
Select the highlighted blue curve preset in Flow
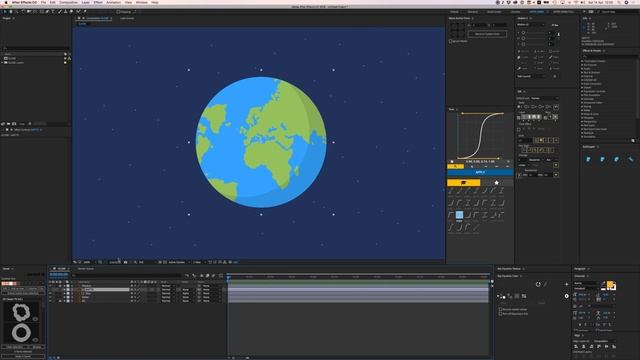tap(459, 215)
